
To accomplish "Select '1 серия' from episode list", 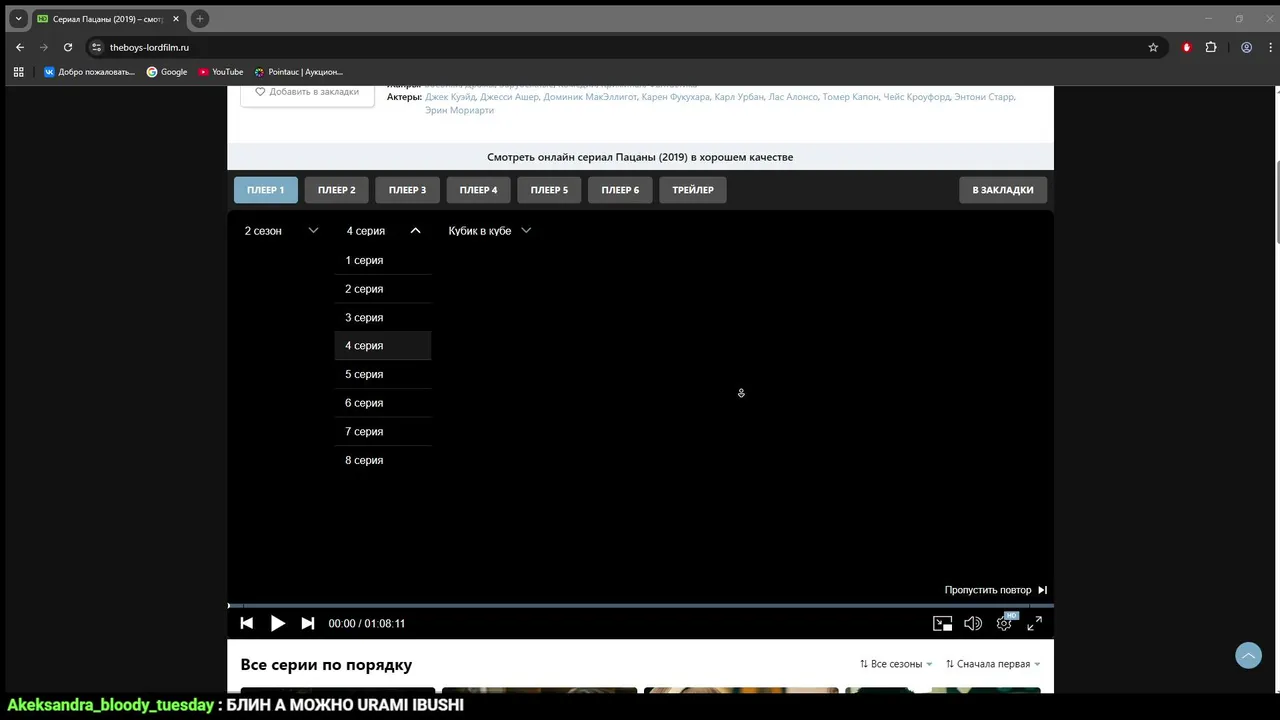I will pos(383,260).
